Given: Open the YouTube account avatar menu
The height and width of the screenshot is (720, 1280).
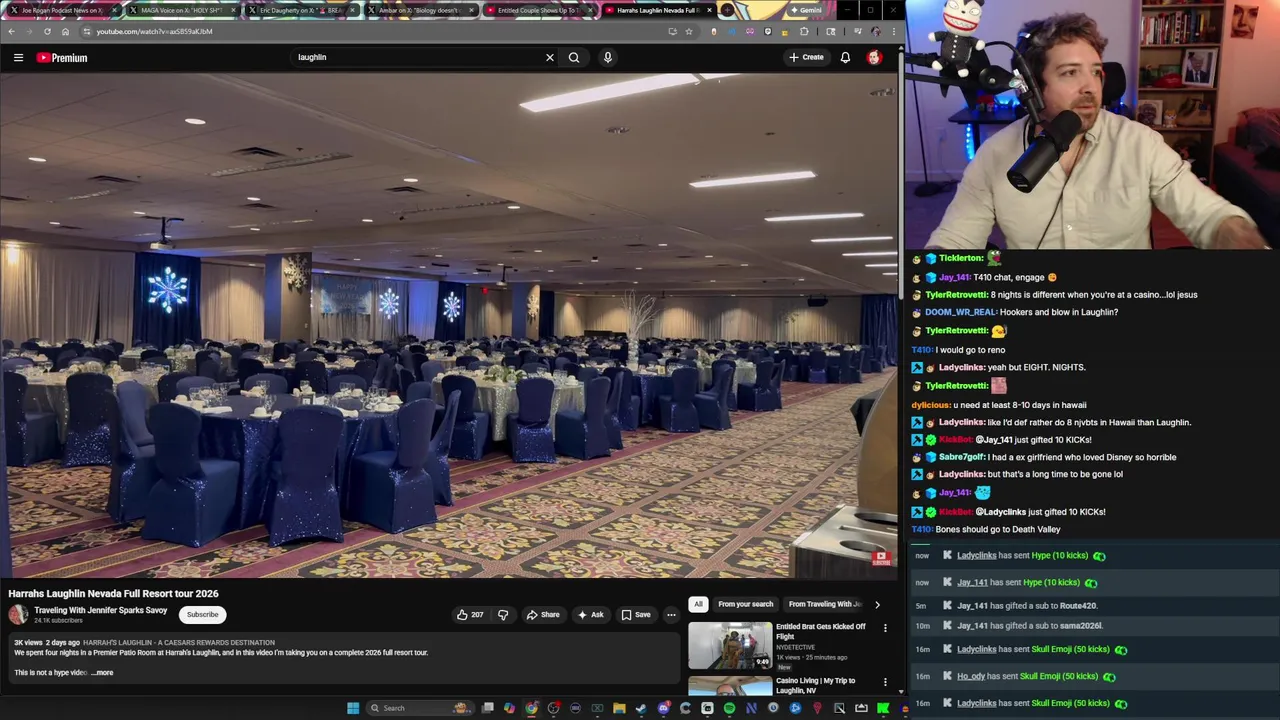Looking at the screenshot, I should click(874, 57).
